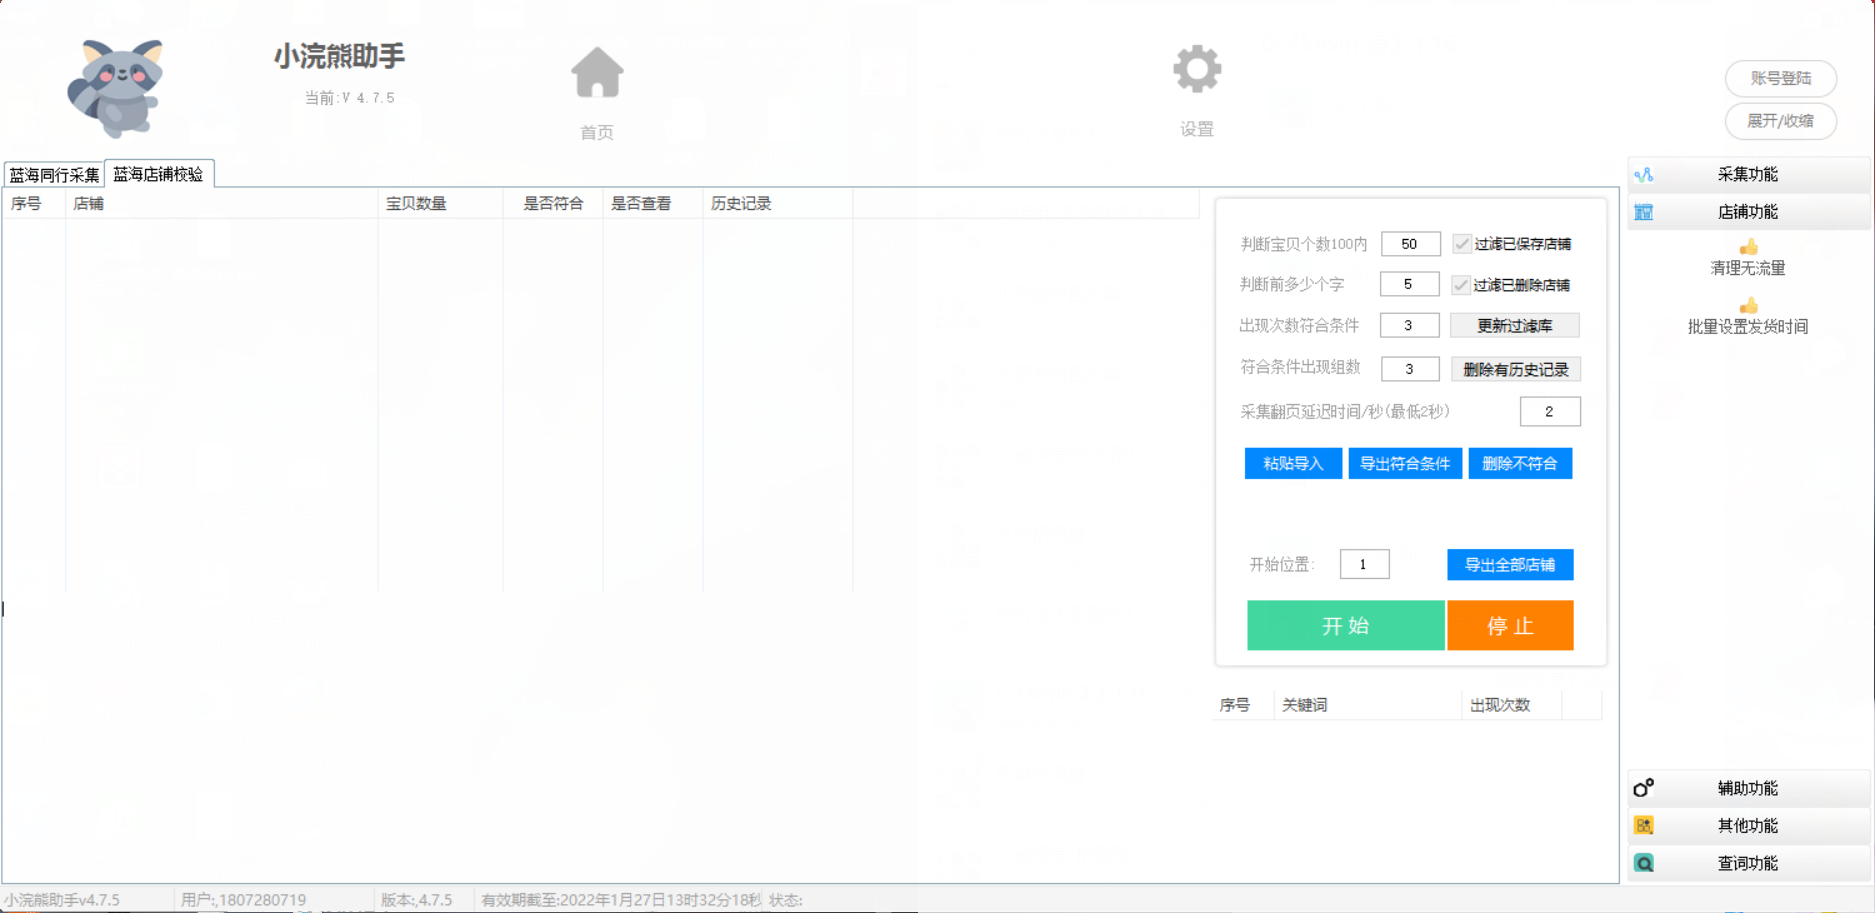The image size is (1875, 913).
Task: Sort by 宝贝数量 column header
Action: 416,204
